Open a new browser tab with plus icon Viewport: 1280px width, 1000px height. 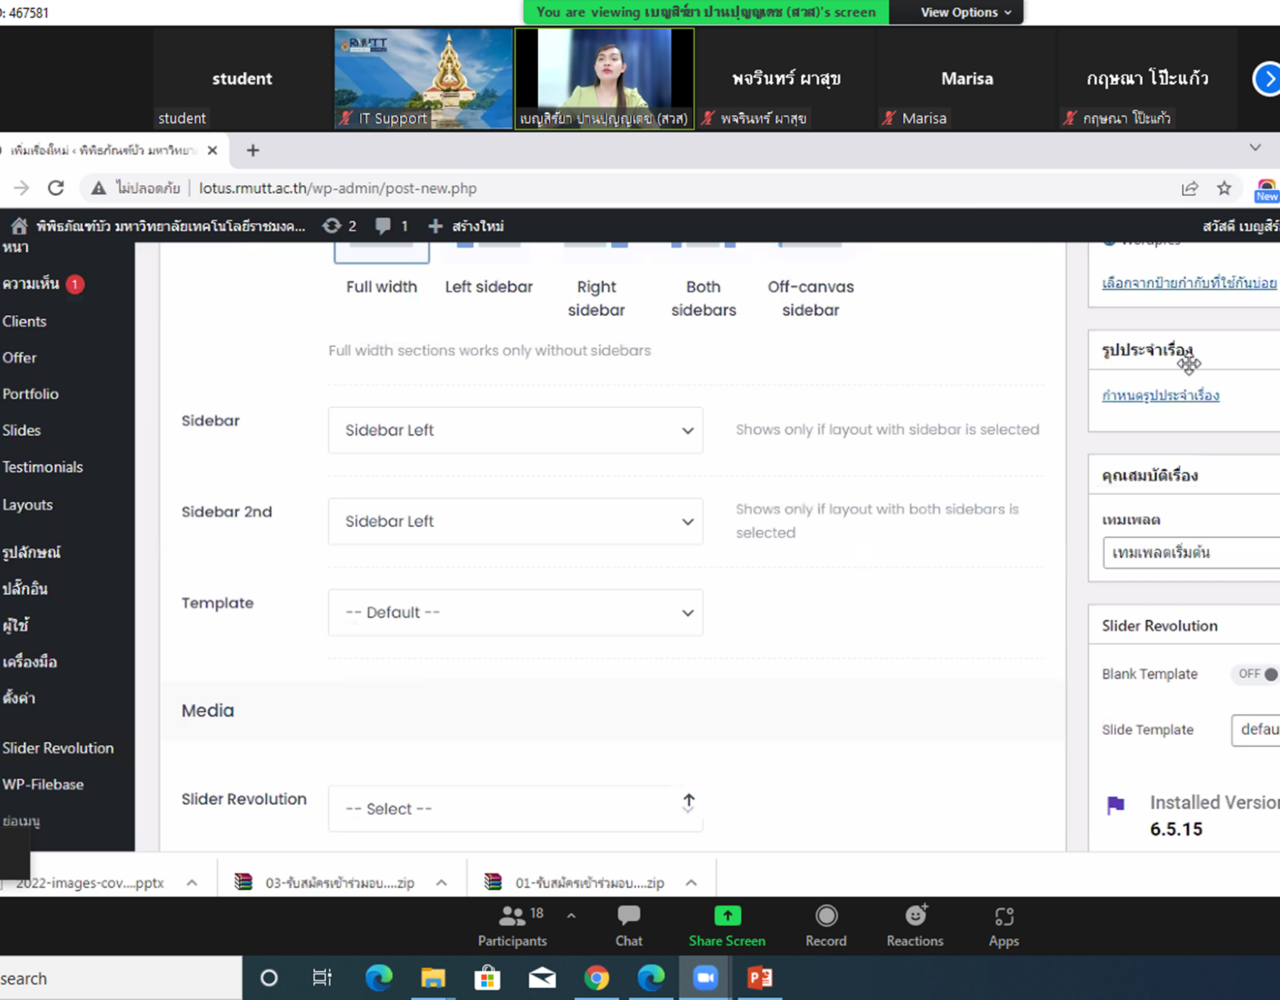253,150
